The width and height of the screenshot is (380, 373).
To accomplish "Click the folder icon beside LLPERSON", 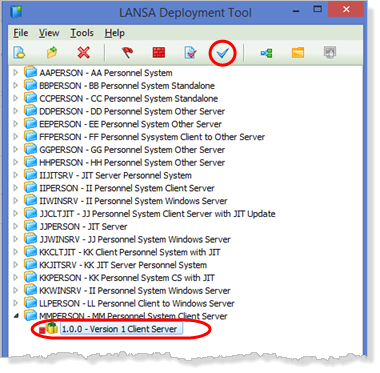I will [x=30, y=303].
